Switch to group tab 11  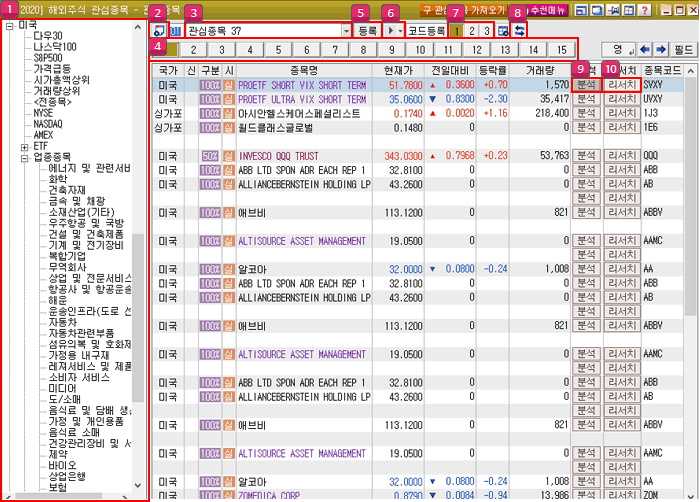point(448,50)
